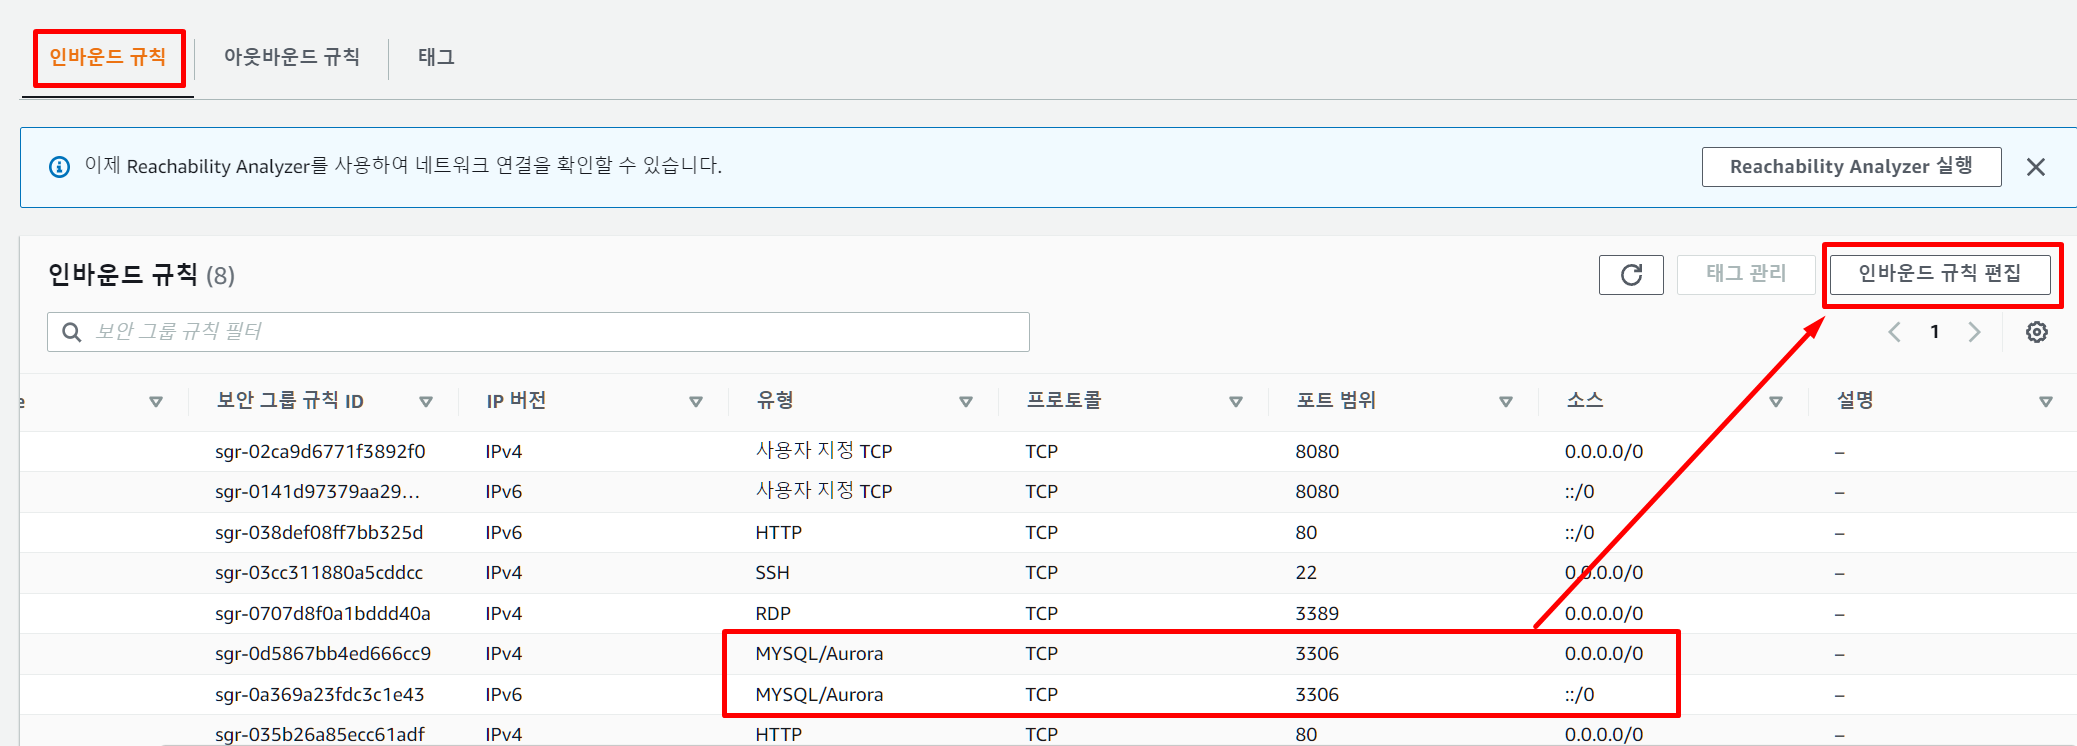The height and width of the screenshot is (746, 2077).
Task: Click the 태그 관리 button
Action: click(x=1746, y=274)
